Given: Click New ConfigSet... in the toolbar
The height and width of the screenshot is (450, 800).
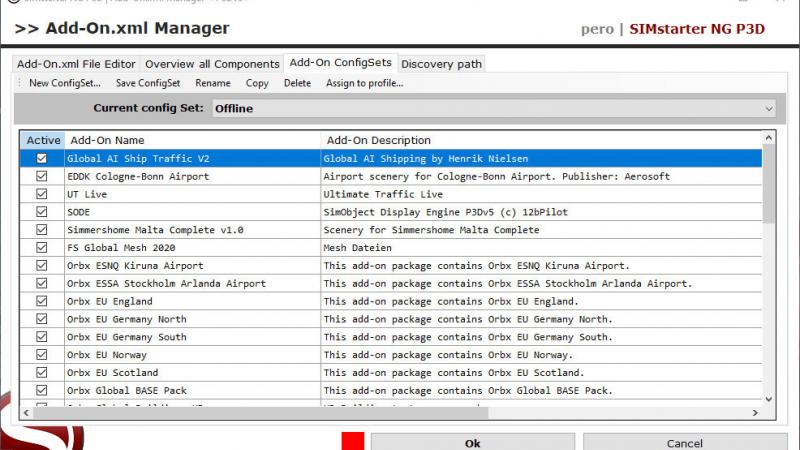Looking at the screenshot, I should (65, 83).
